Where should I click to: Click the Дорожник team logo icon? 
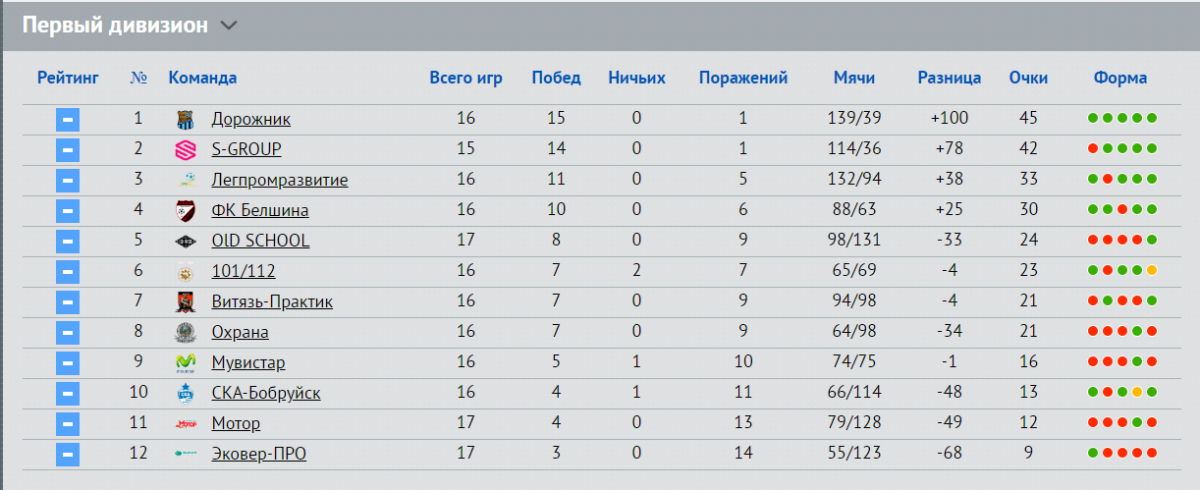186,120
